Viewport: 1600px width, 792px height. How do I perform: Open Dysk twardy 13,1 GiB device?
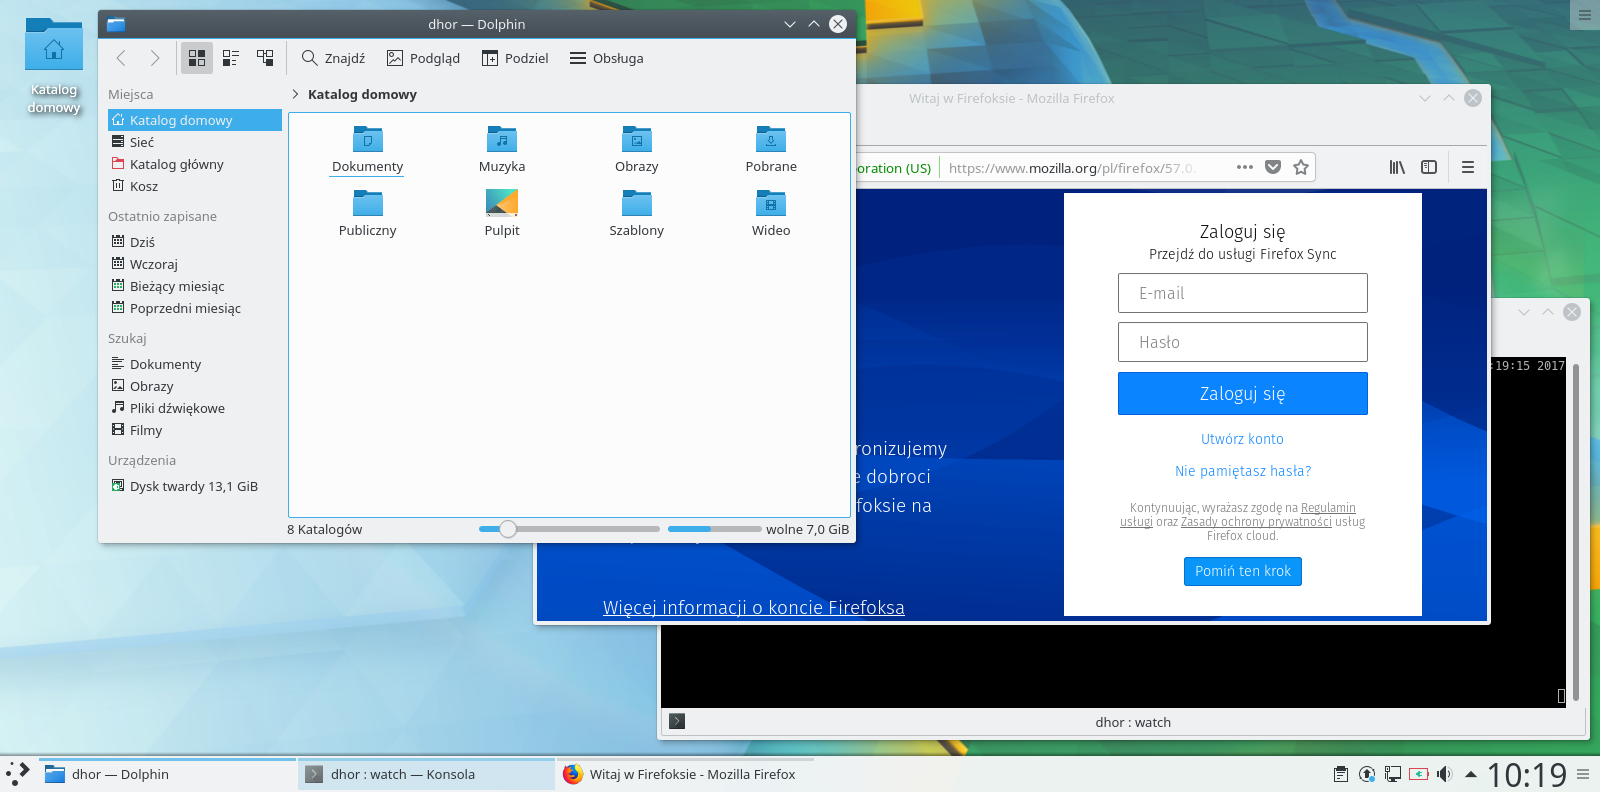tap(195, 486)
